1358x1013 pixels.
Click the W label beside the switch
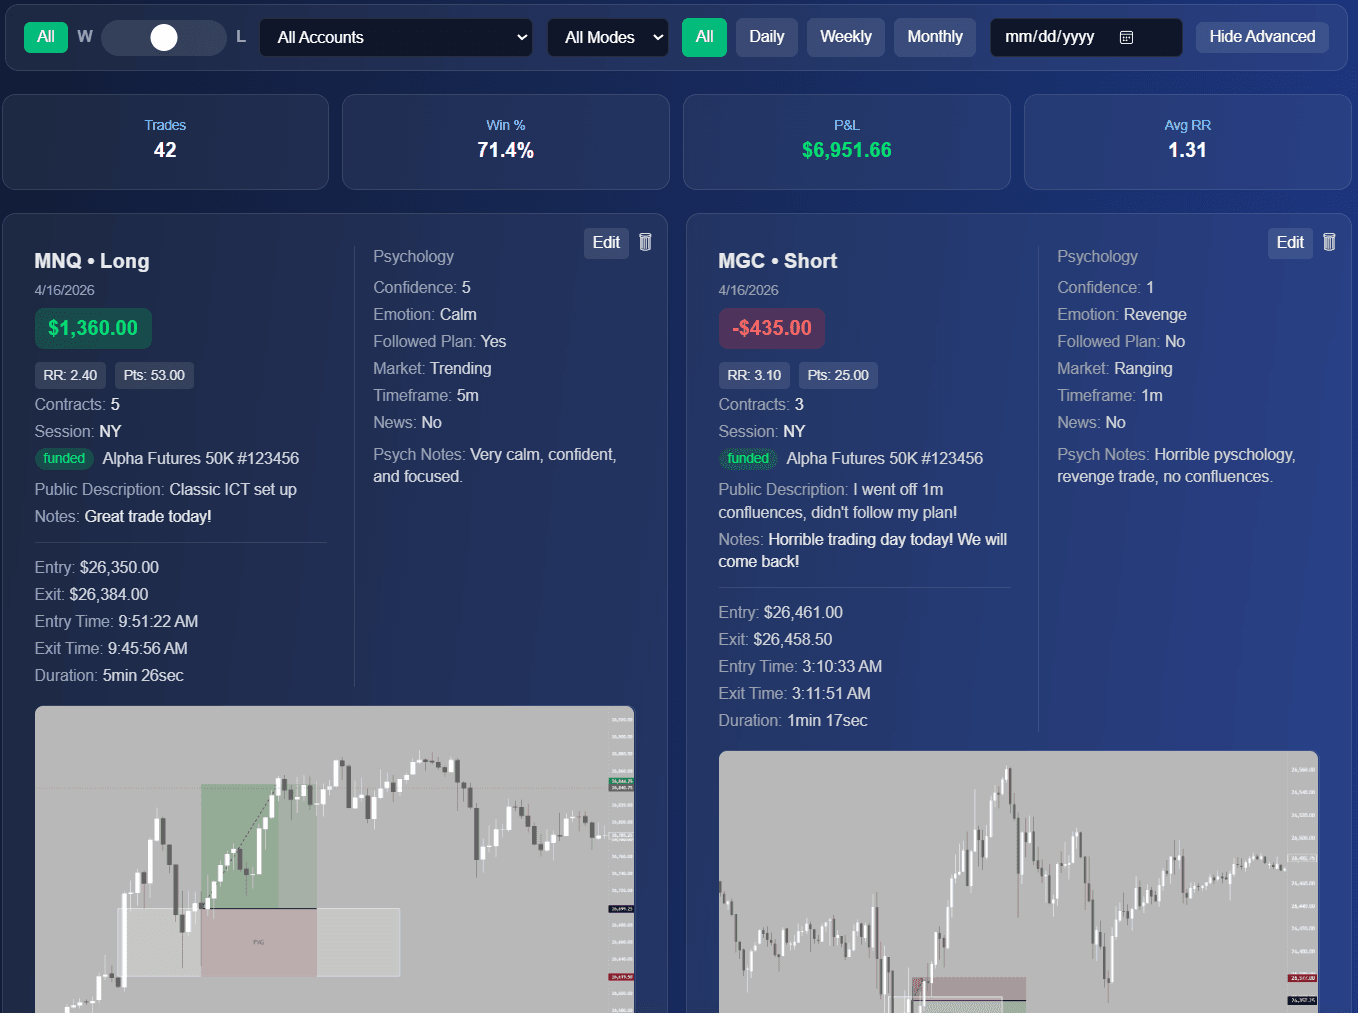[x=85, y=37]
